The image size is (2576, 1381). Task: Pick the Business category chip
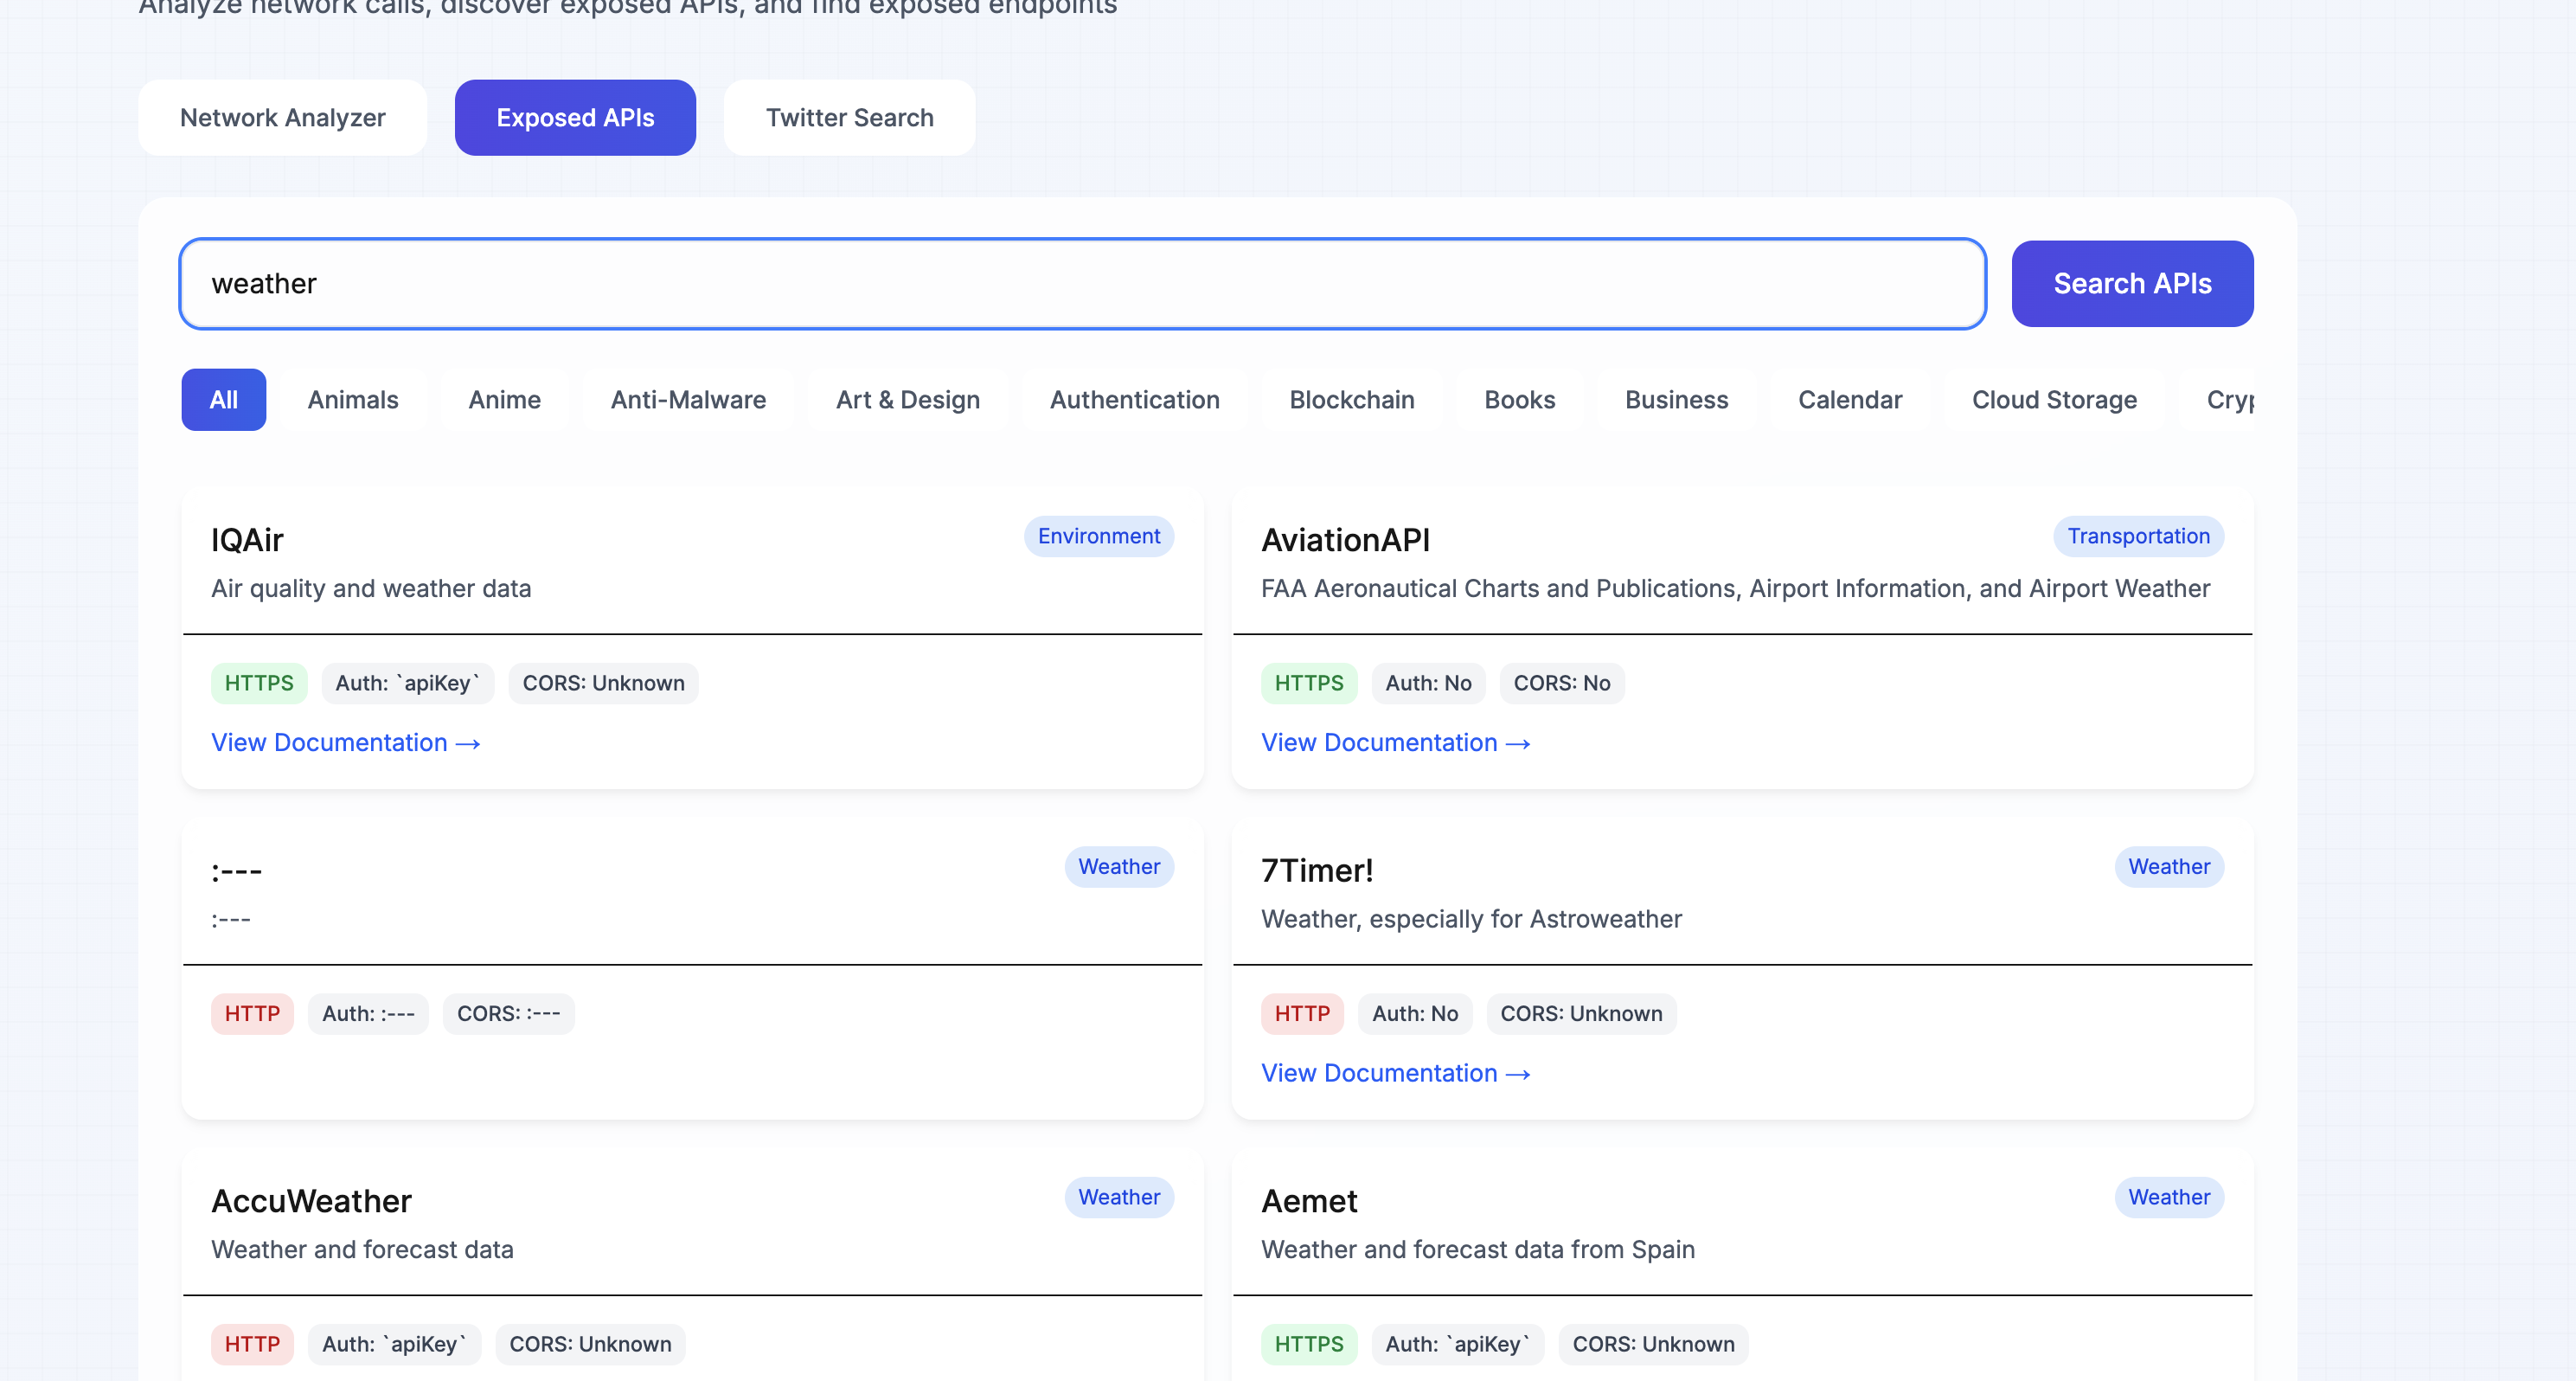point(1676,400)
